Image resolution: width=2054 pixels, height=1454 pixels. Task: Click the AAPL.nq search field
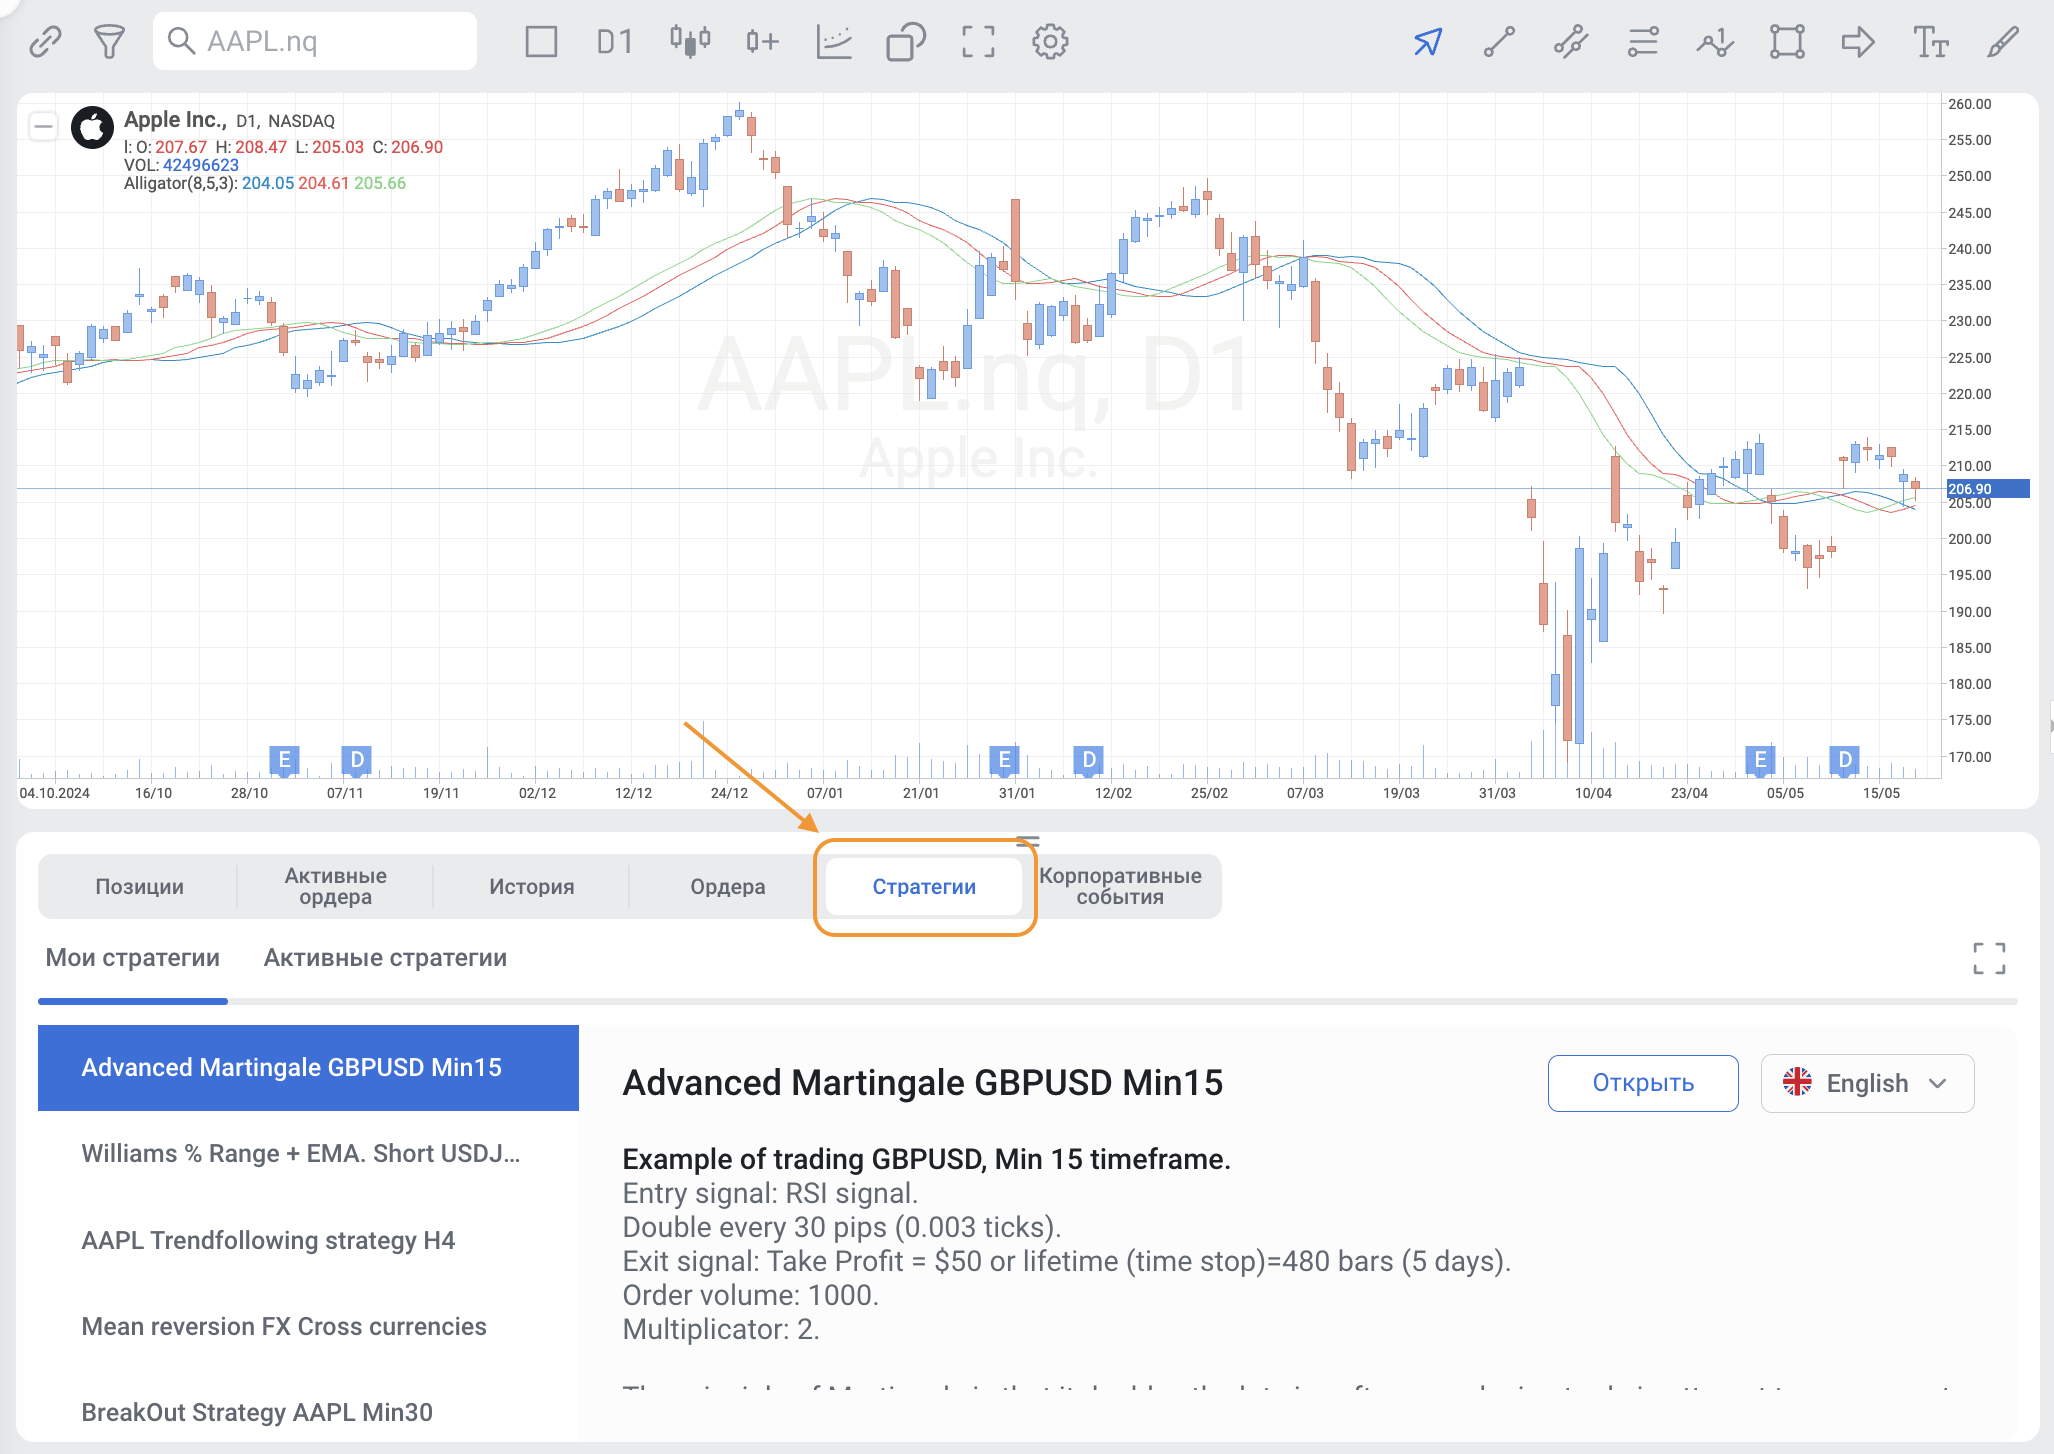[315, 42]
